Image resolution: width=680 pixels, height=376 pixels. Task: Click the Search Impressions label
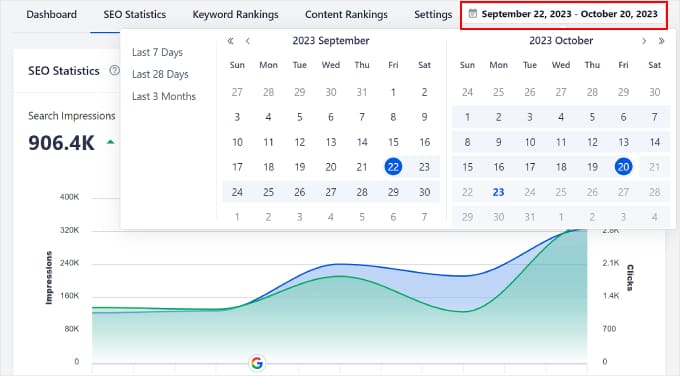(x=72, y=116)
